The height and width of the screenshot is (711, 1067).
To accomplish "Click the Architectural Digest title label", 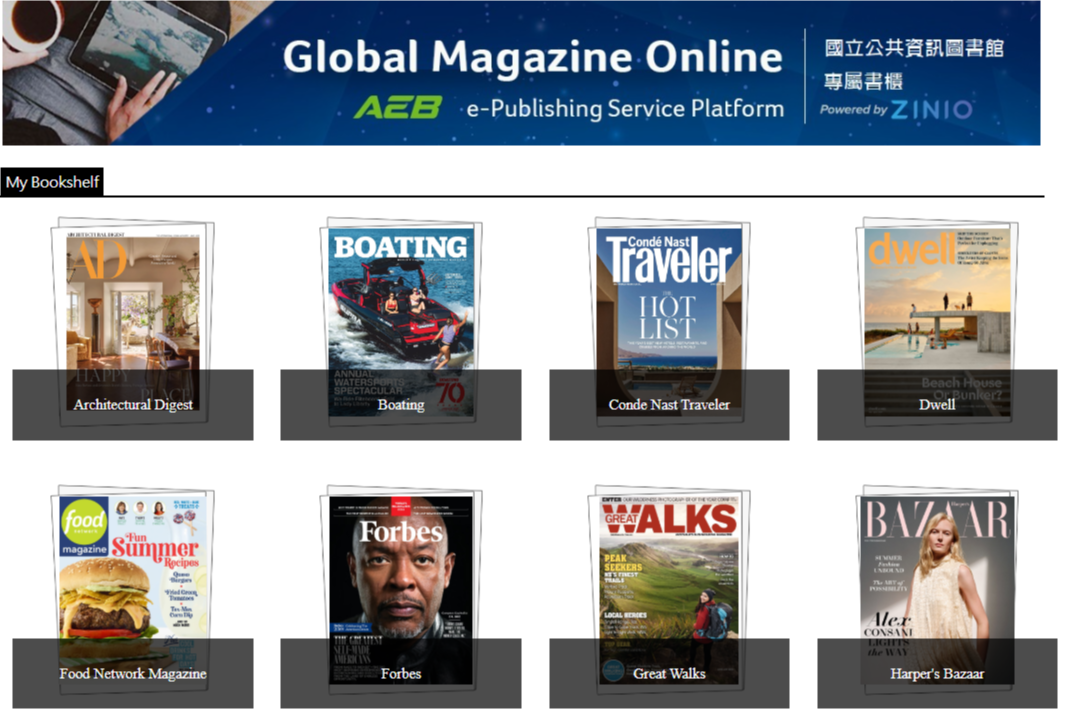I will (x=133, y=405).
